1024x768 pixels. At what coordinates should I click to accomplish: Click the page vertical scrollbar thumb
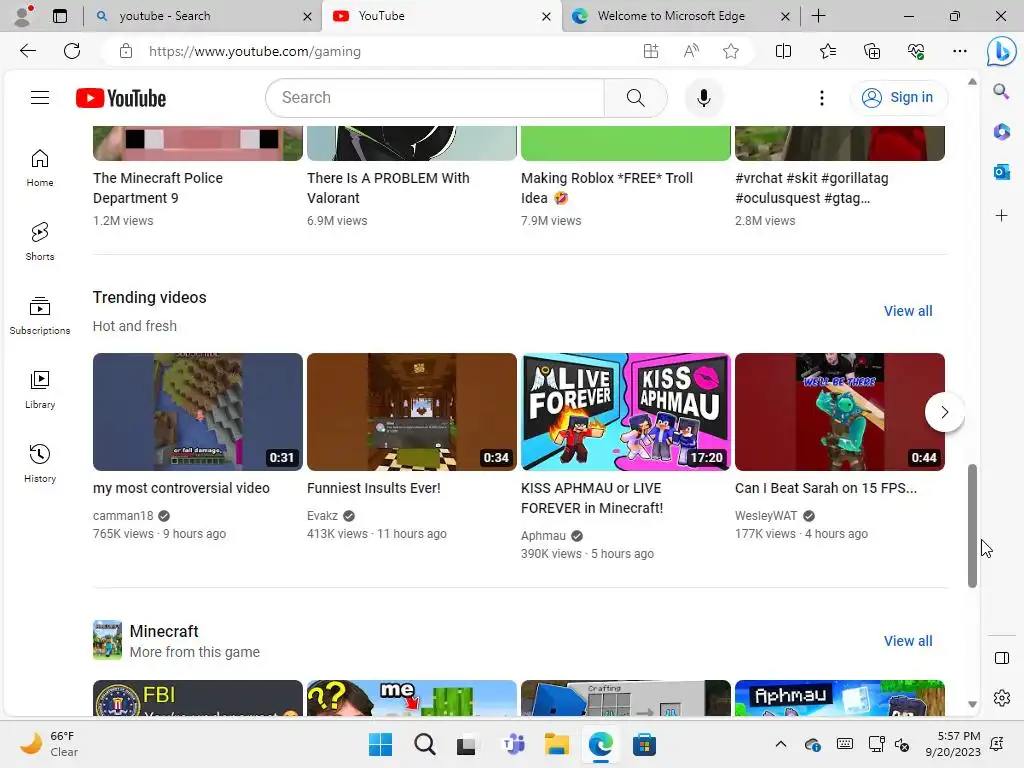[972, 526]
